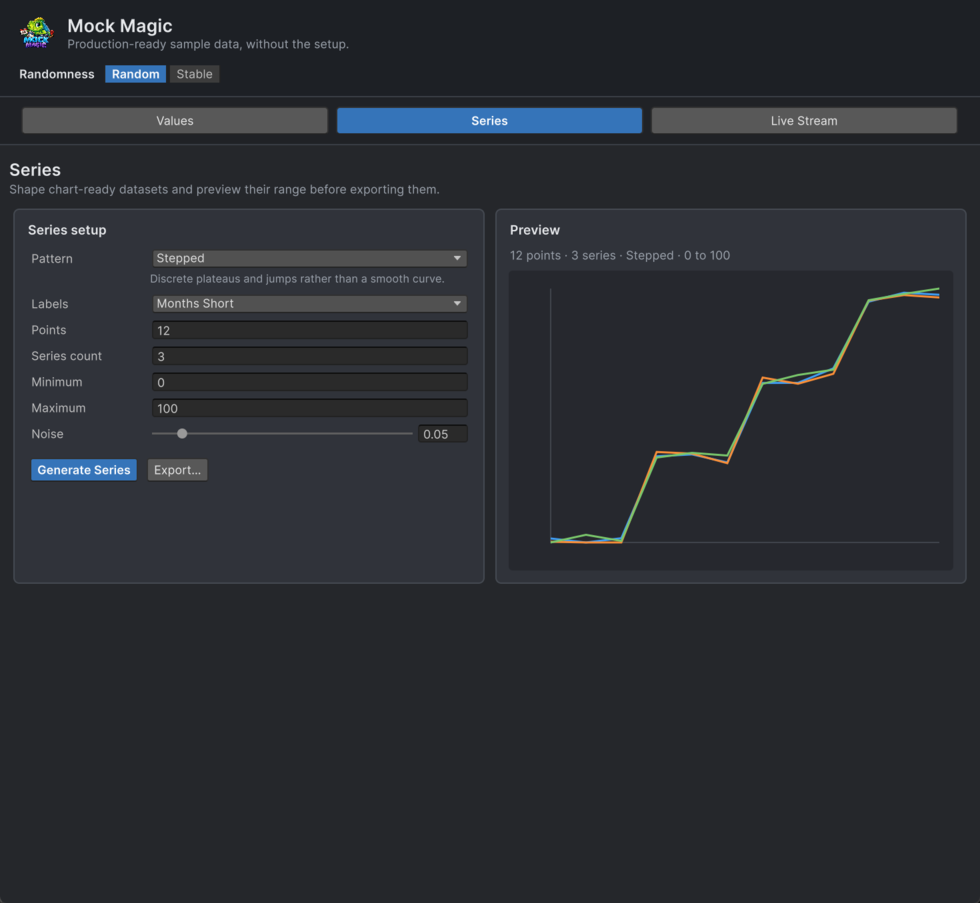Switch to the Values tab
Screen dimensions: 980x903
(175, 121)
